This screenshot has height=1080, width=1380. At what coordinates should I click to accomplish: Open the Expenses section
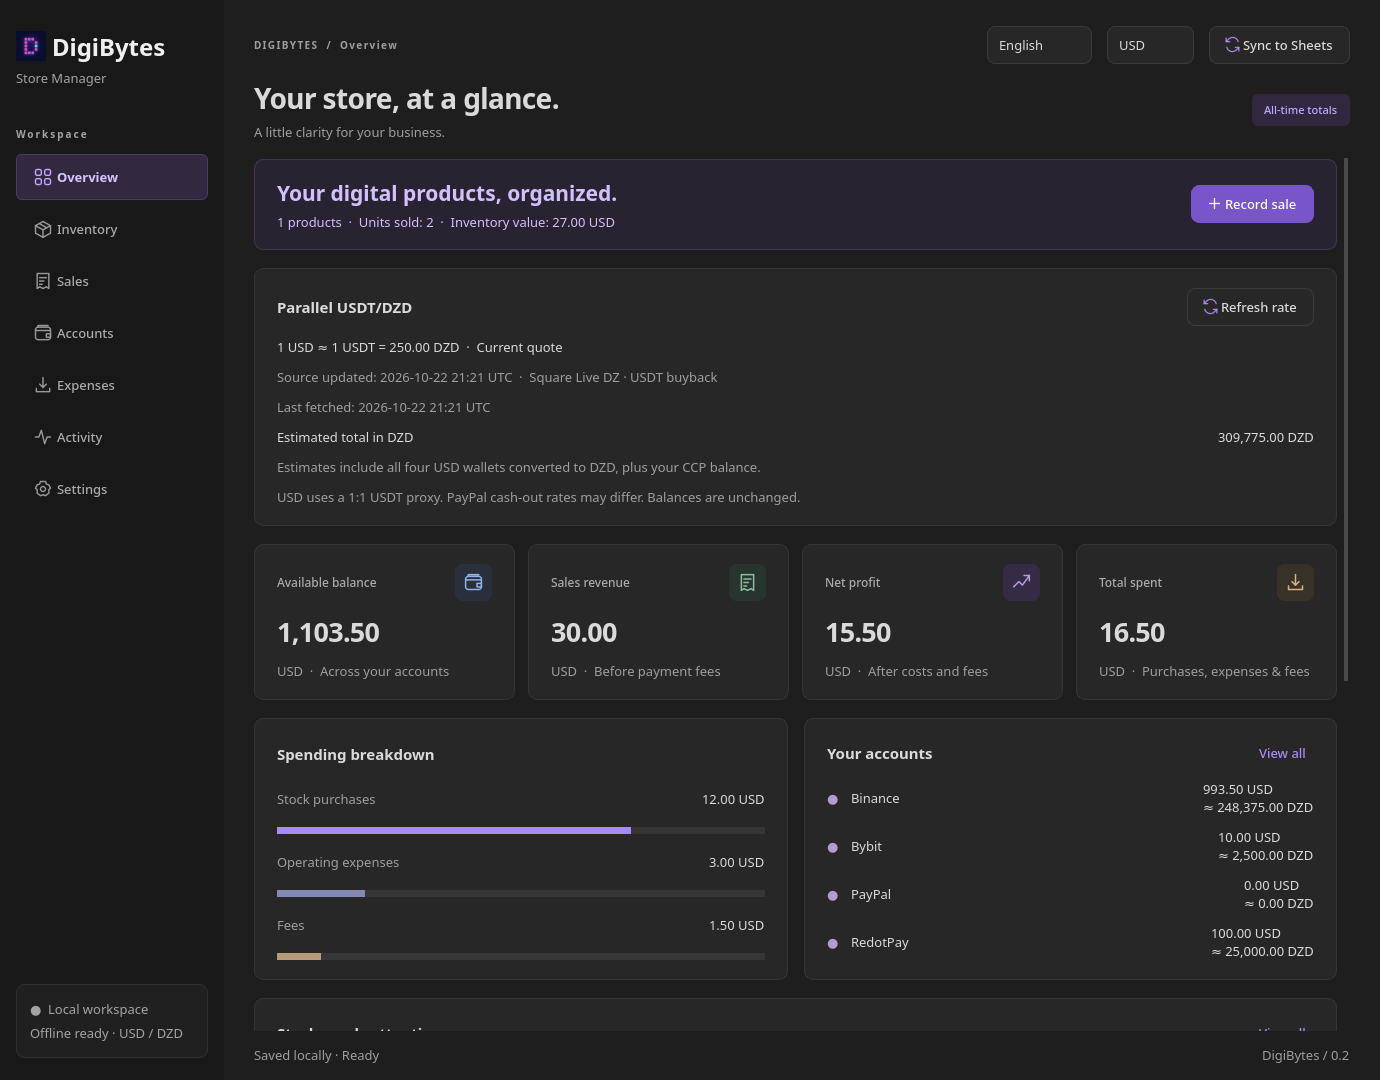coord(112,385)
